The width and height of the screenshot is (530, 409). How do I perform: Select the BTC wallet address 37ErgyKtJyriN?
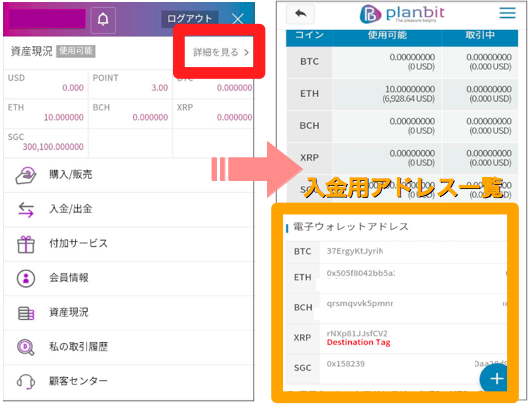pyautogui.click(x=355, y=251)
